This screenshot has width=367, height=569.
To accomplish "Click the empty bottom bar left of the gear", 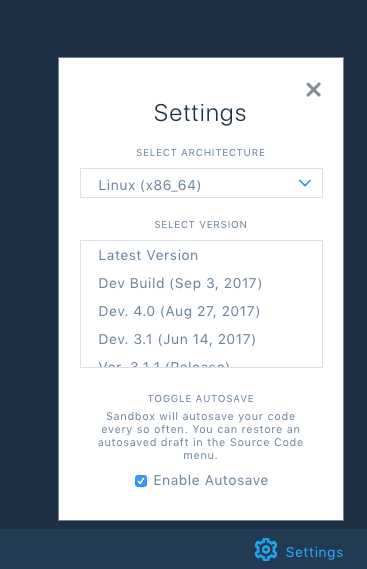I will [127, 549].
